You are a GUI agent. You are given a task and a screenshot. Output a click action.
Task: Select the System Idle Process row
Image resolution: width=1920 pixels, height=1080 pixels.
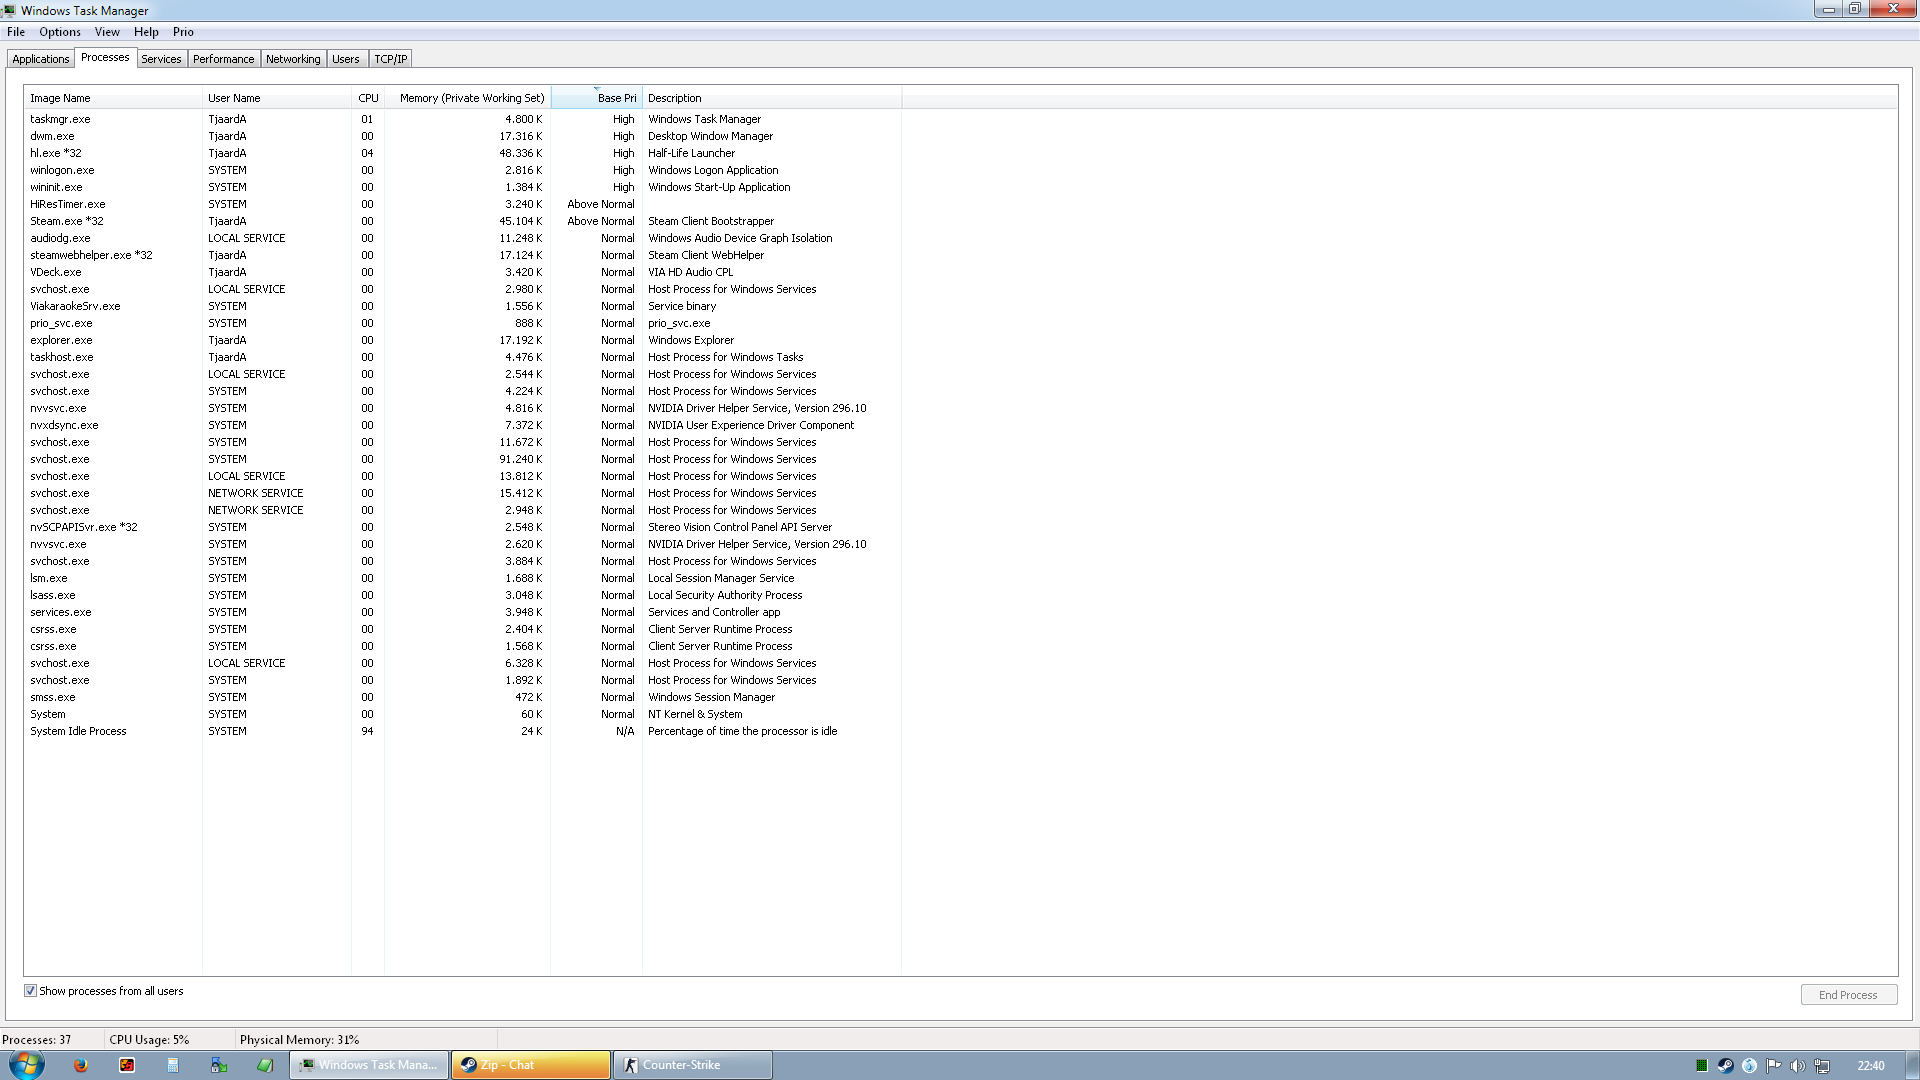462,731
